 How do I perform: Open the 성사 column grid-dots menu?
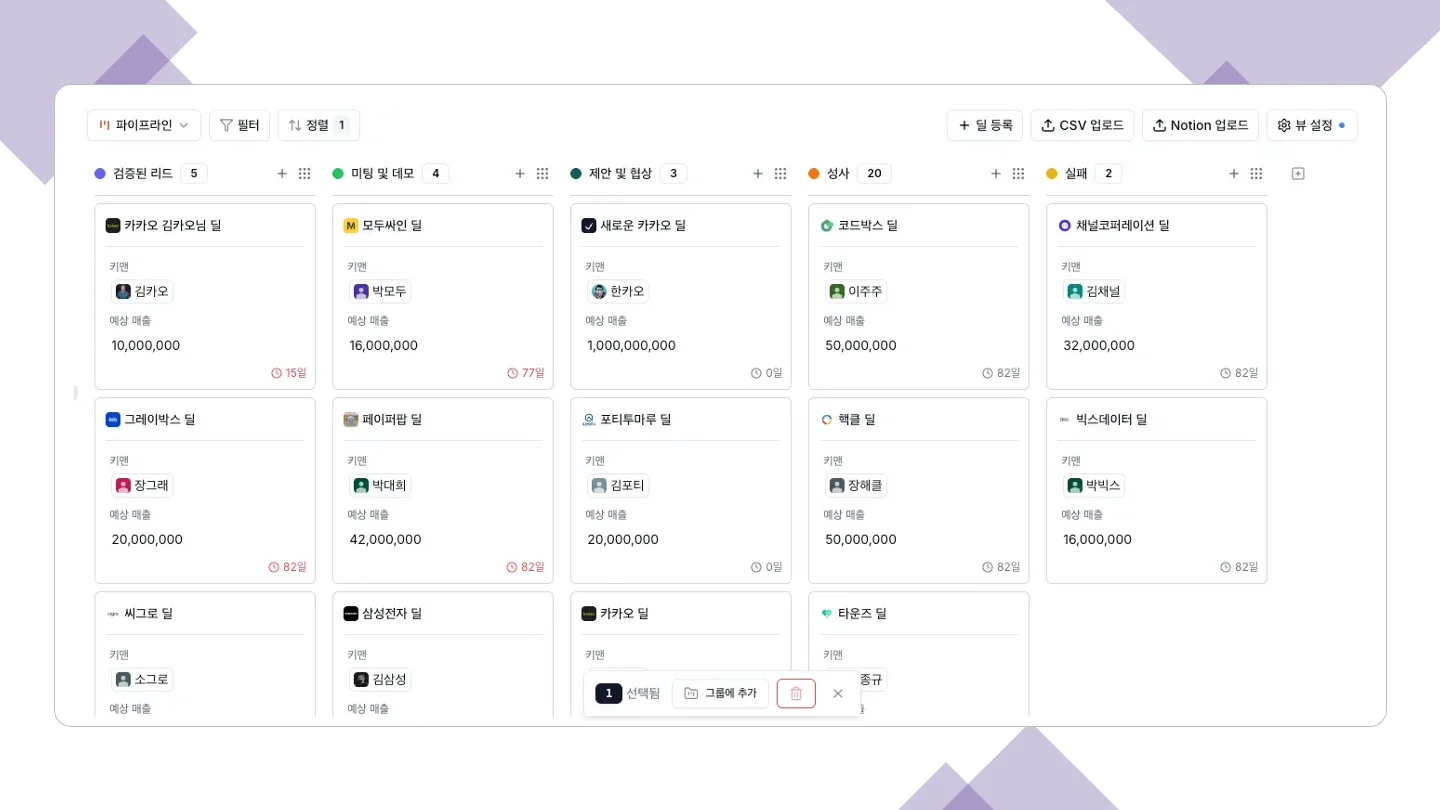pyautogui.click(x=1019, y=173)
